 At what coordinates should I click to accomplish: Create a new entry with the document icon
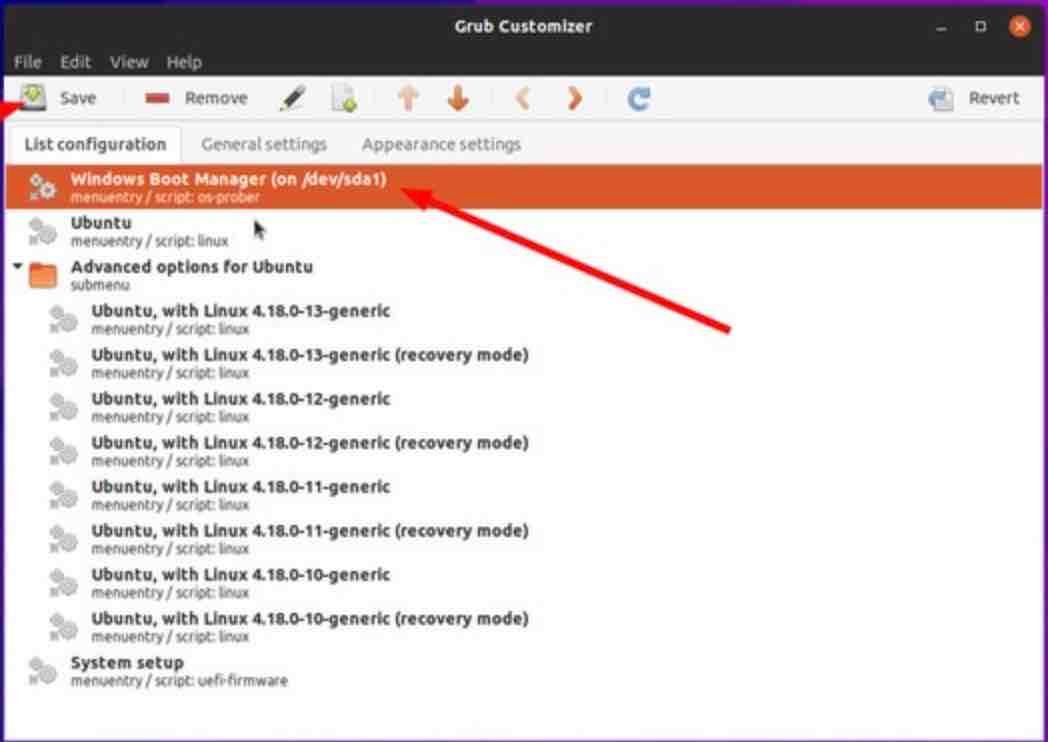coord(344,98)
